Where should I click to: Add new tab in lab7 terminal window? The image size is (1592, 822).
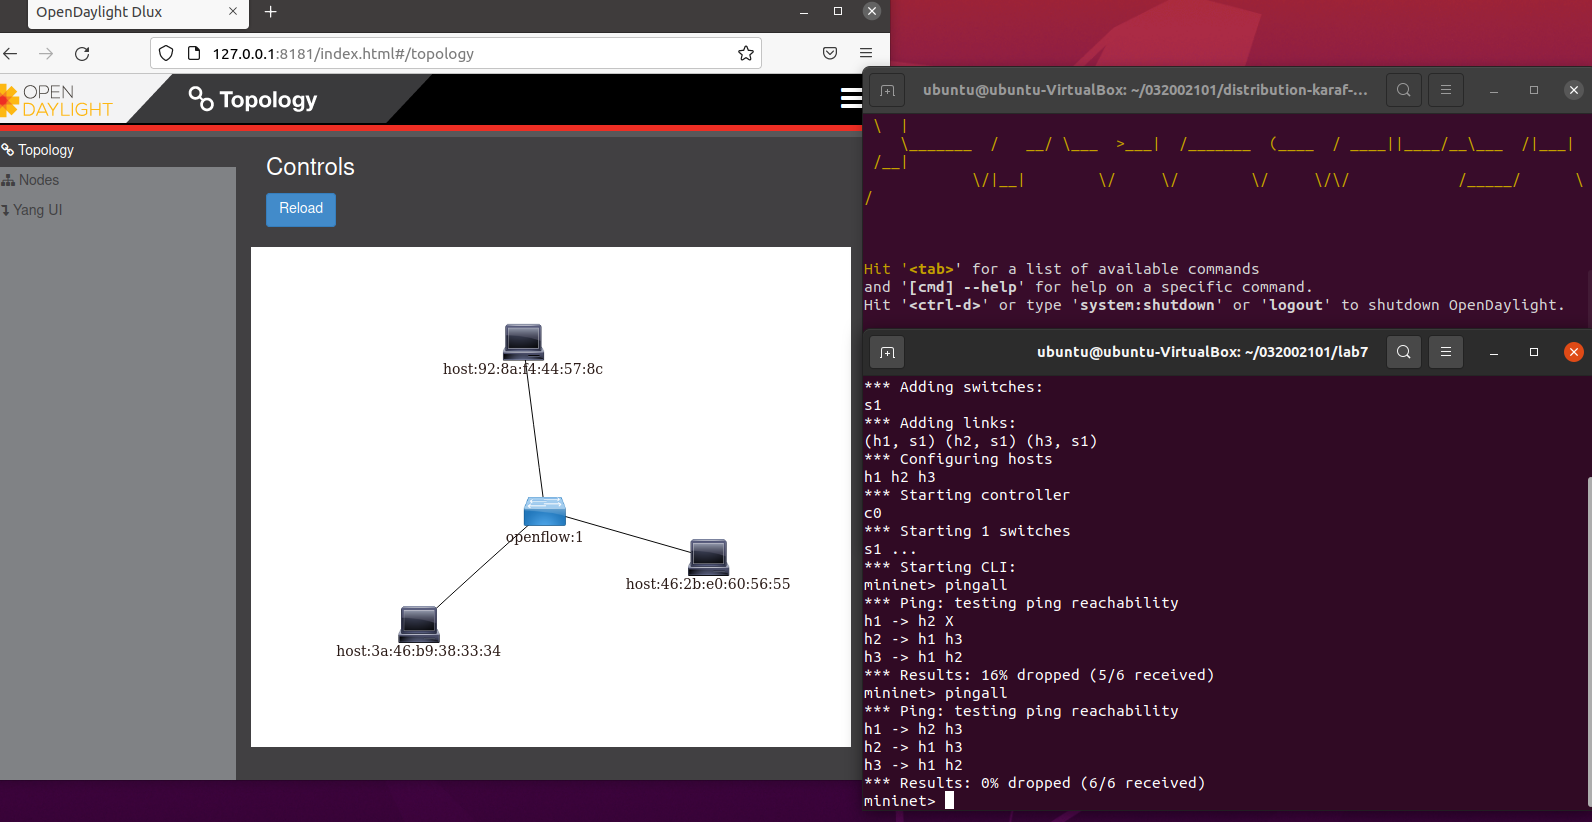pos(887,352)
